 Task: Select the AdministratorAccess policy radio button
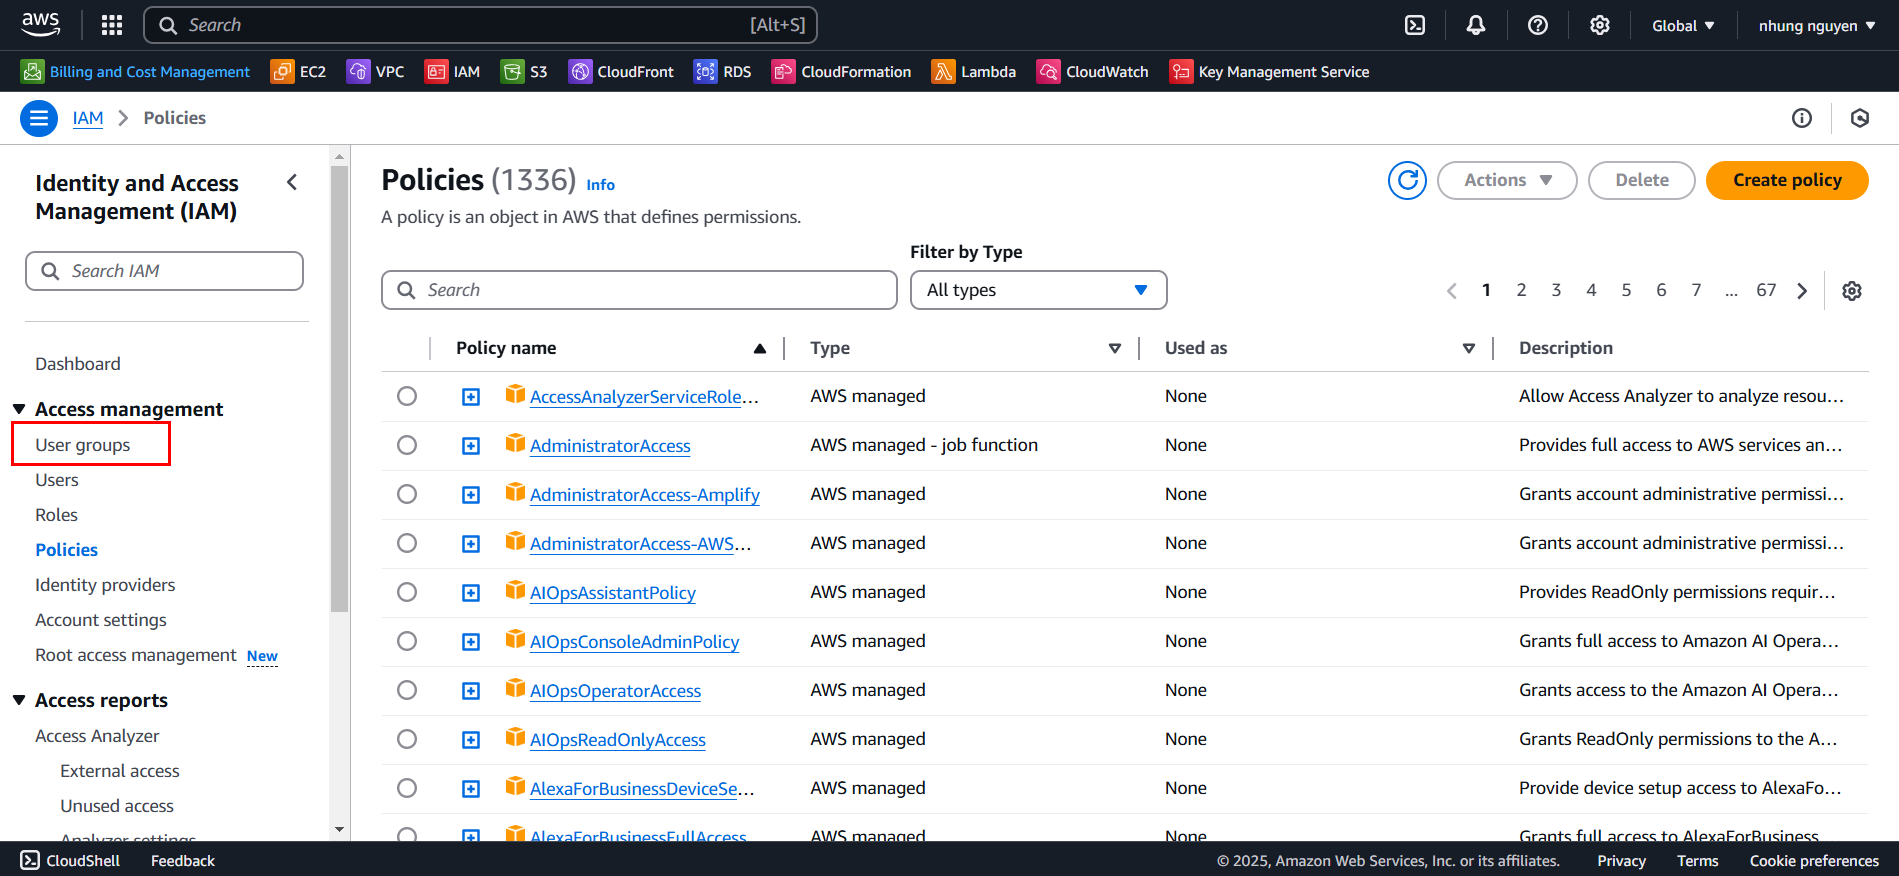coord(407,445)
